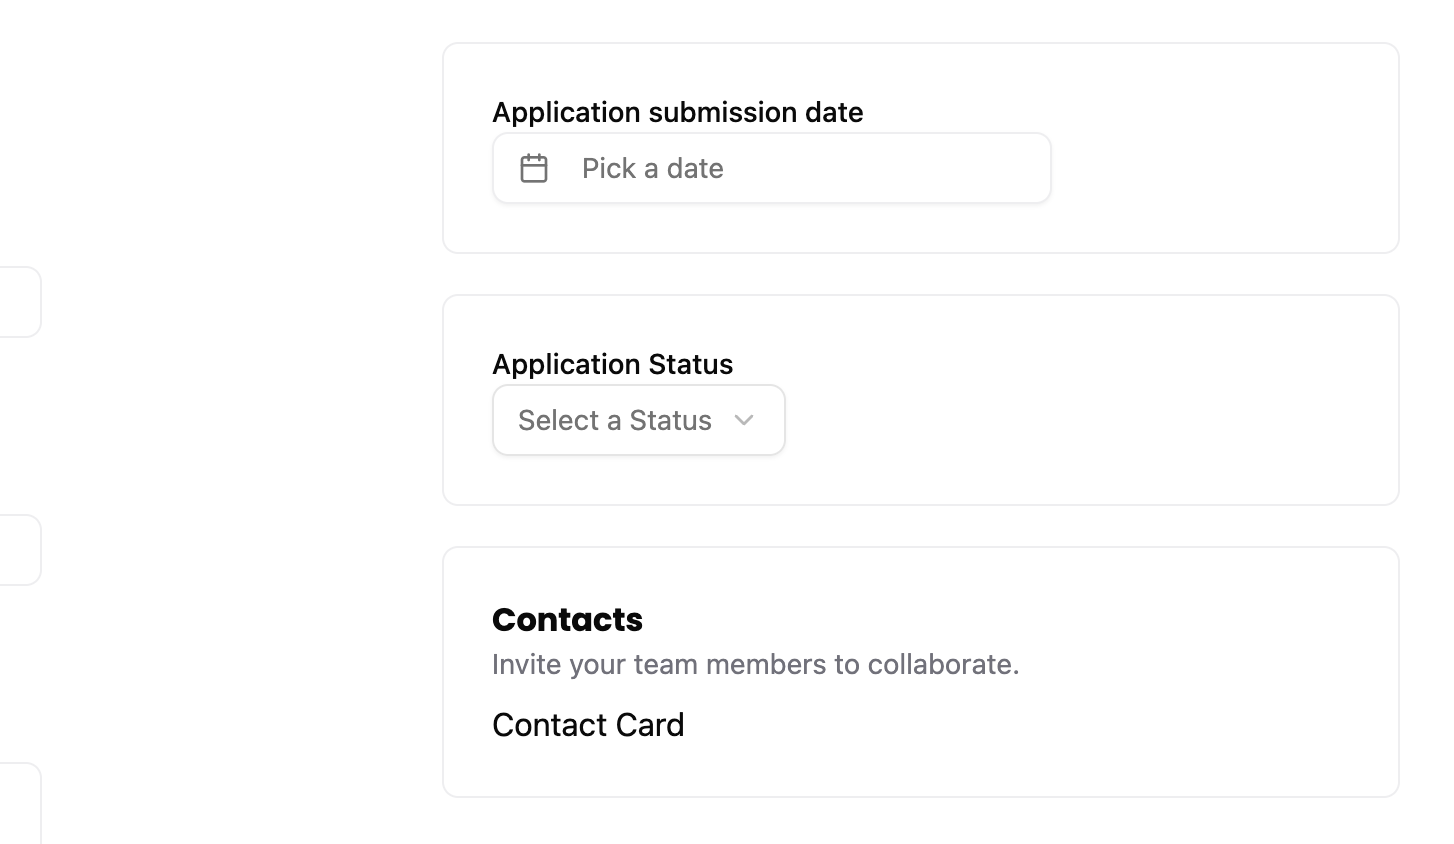Click the Contact Card entry

[x=588, y=725]
